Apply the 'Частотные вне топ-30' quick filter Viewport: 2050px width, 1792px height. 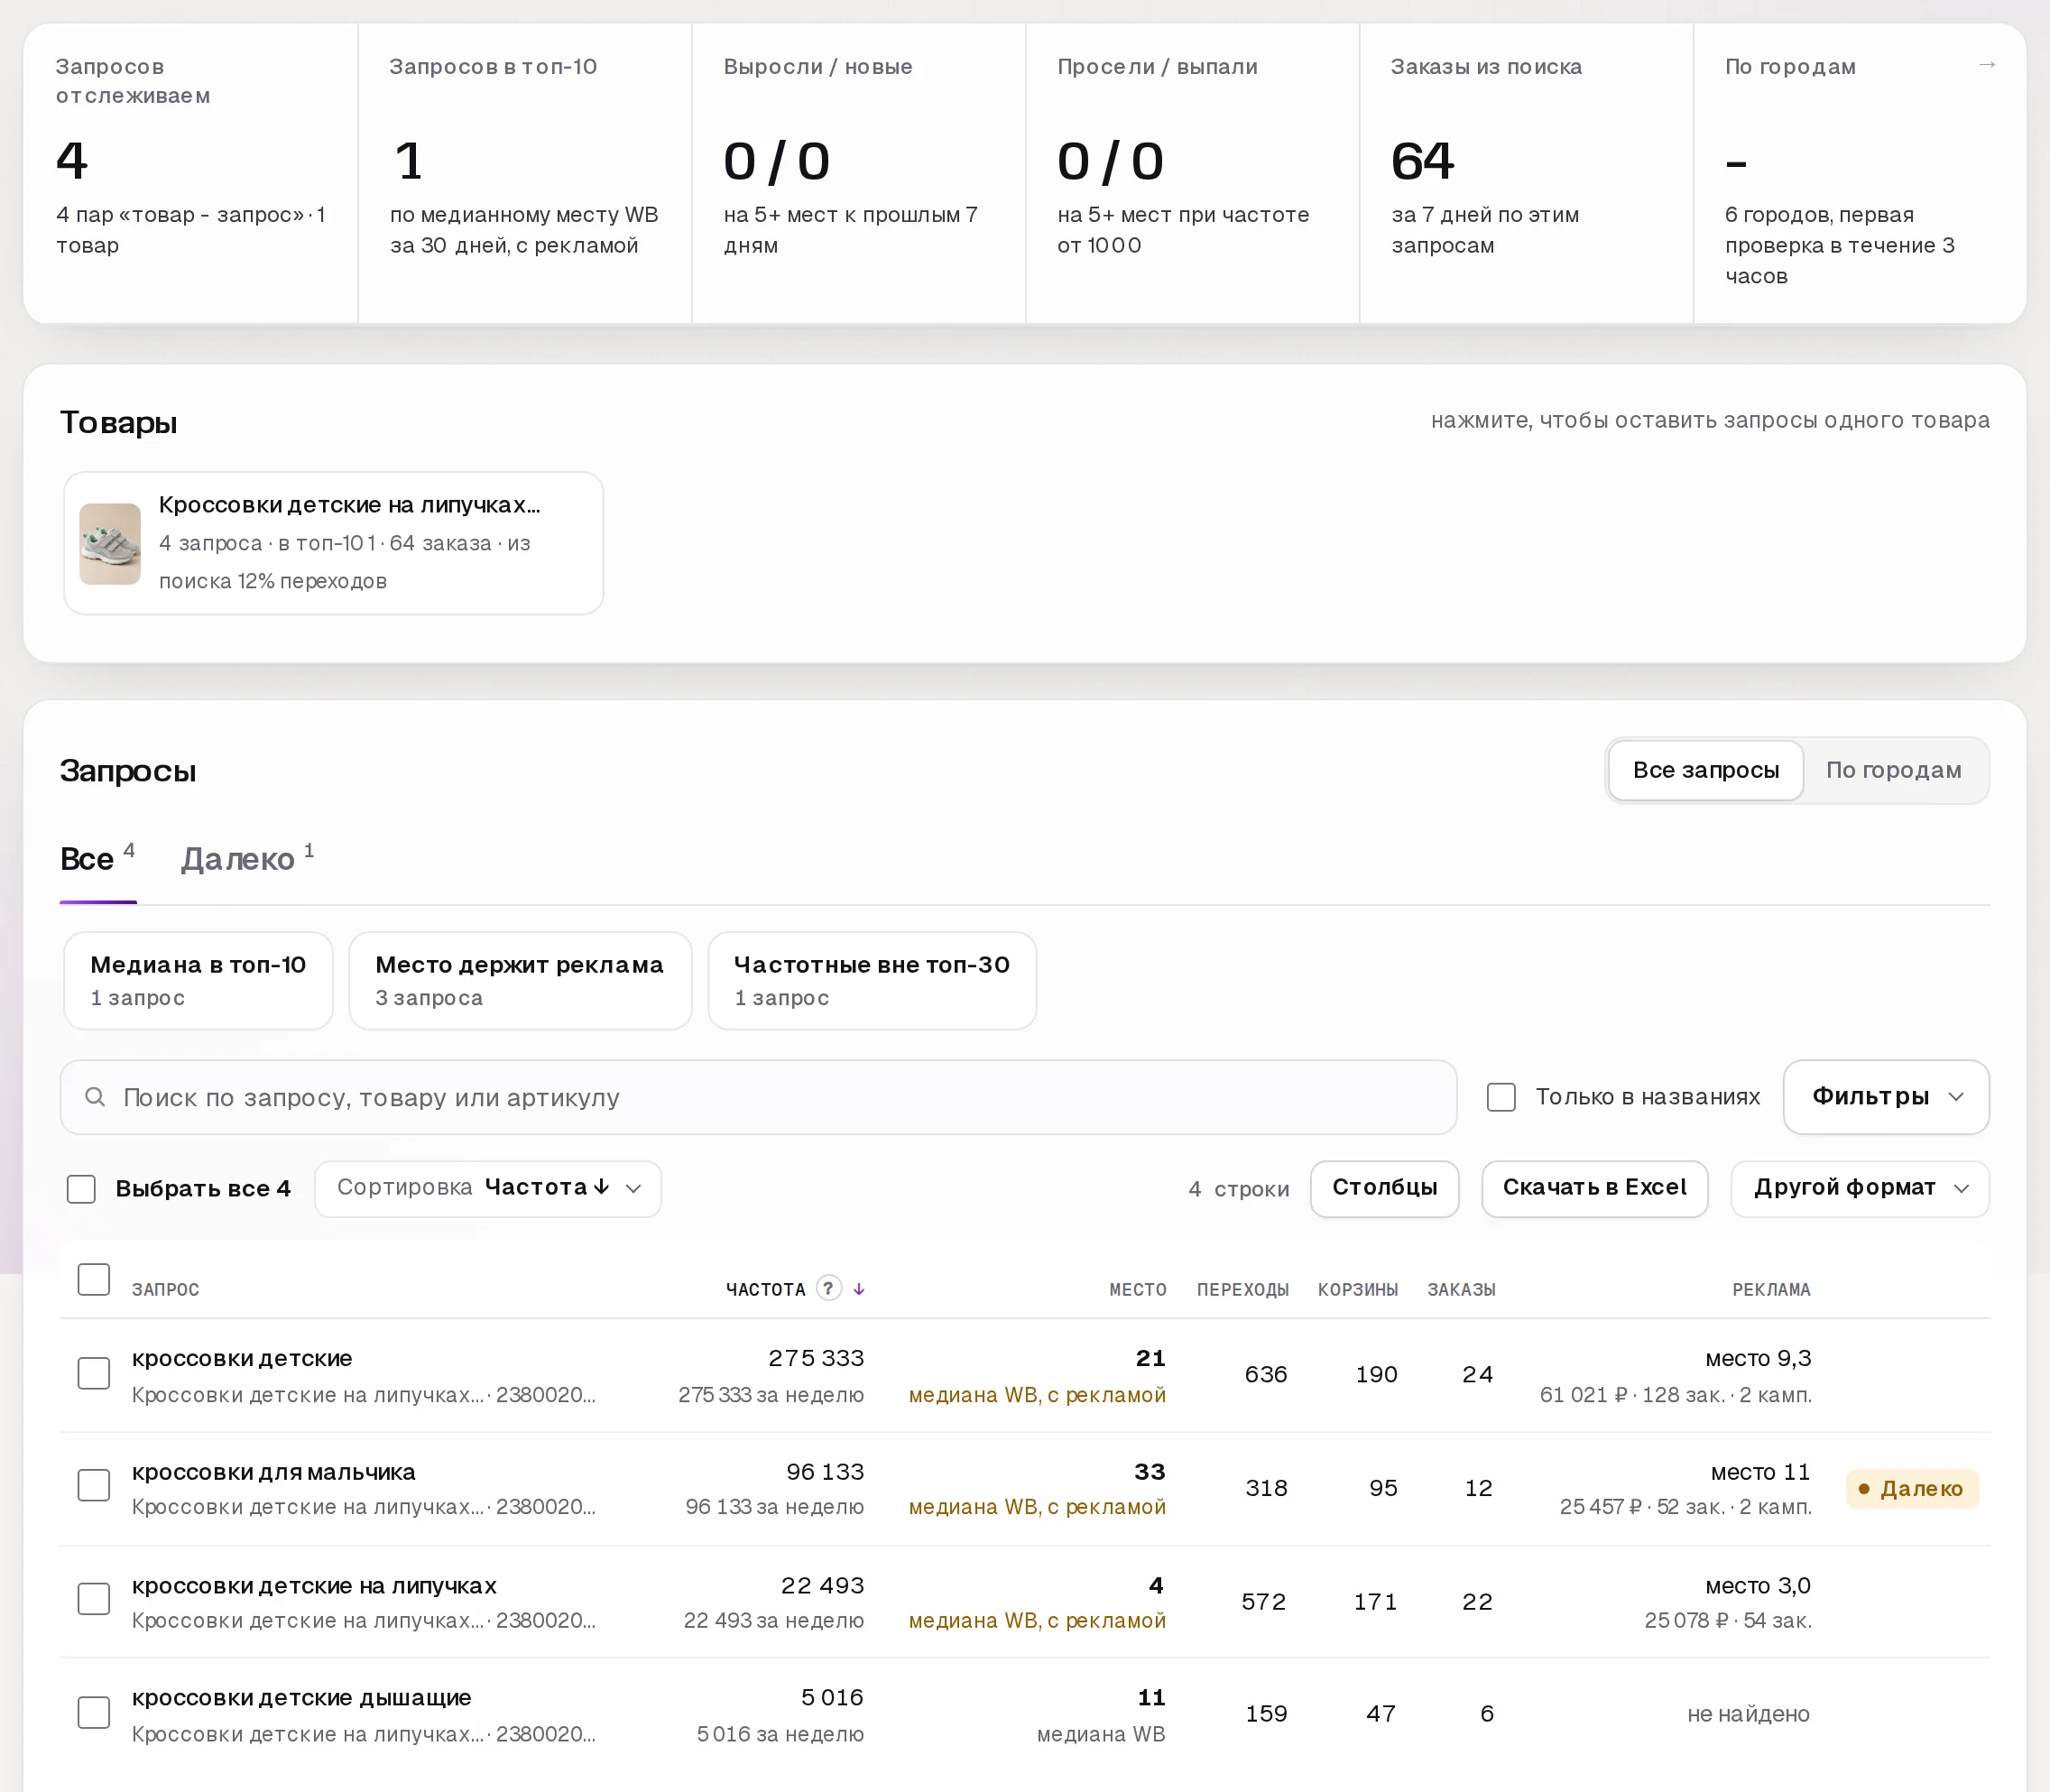pyautogui.click(x=872, y=980)
